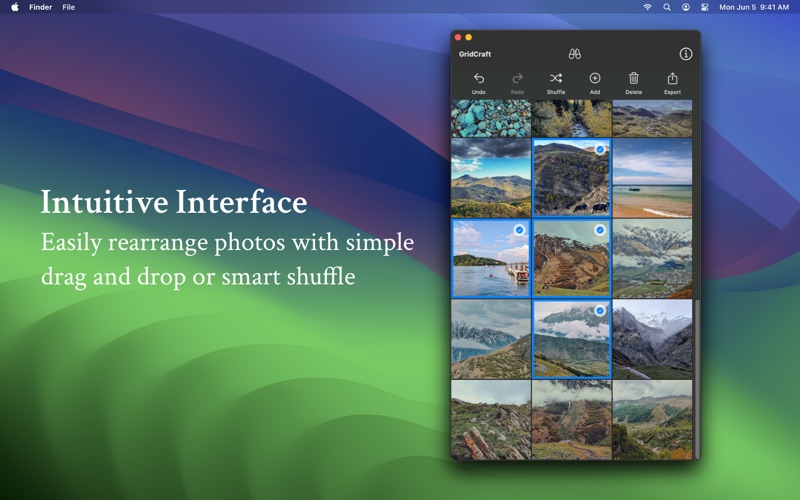Delete selected photos with trash icon

pyautogui.click(x=634, y=79)
